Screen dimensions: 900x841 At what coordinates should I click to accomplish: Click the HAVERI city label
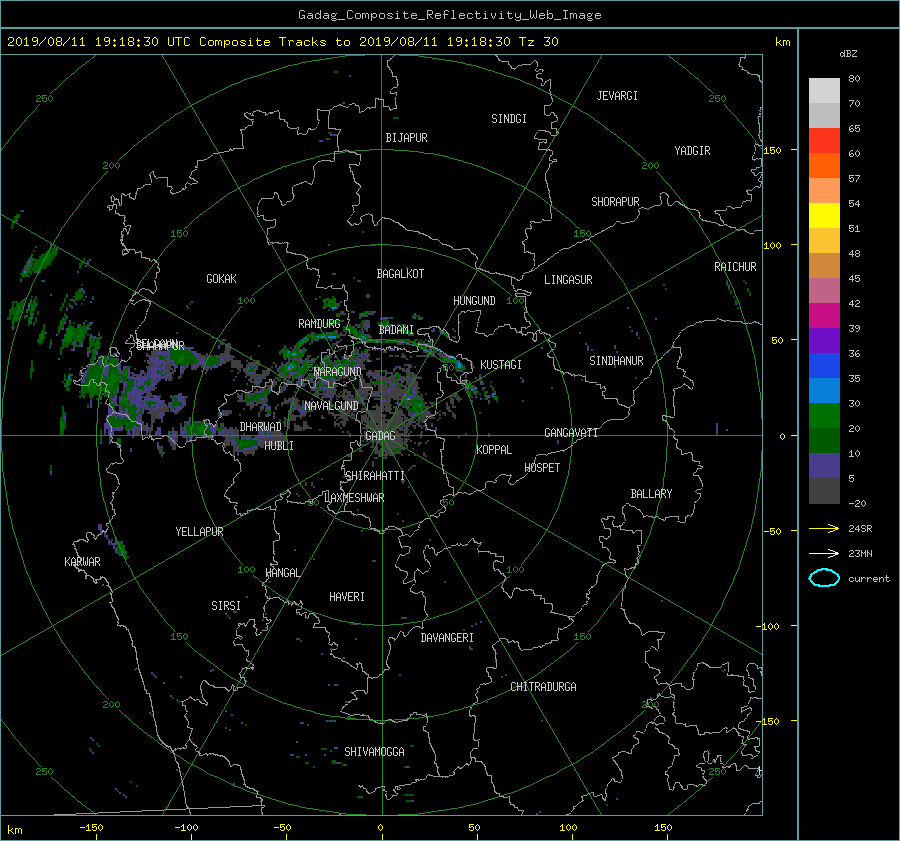347,597
